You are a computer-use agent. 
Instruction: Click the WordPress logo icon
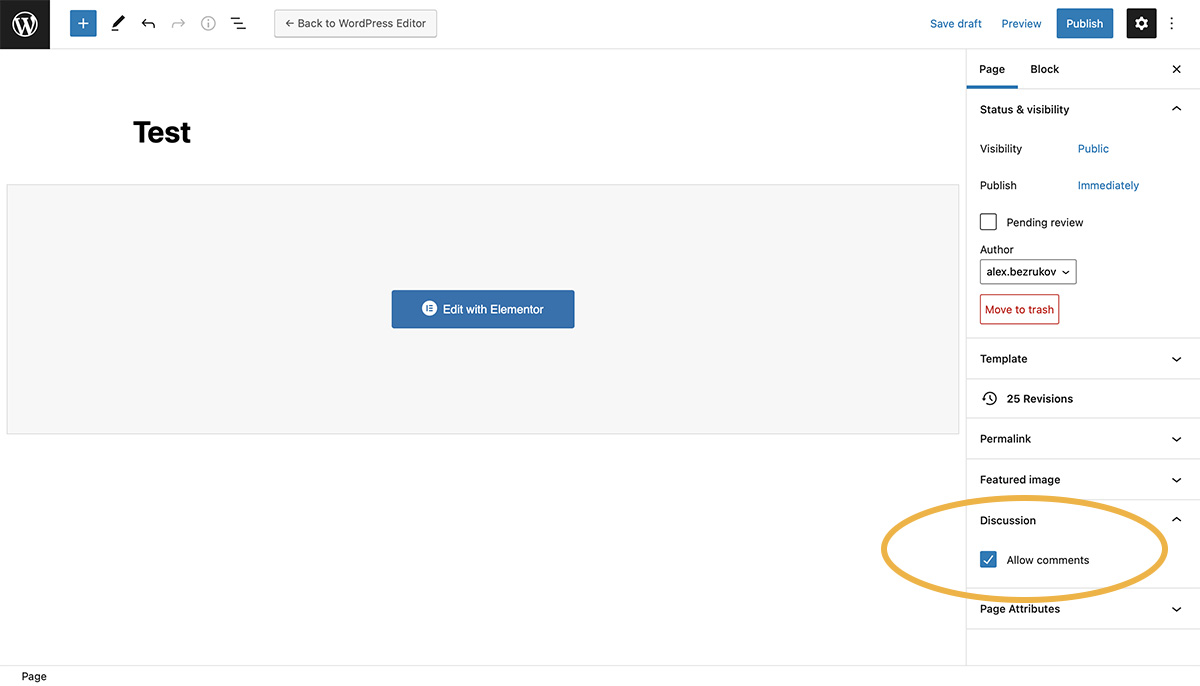[x=24, y=24]
